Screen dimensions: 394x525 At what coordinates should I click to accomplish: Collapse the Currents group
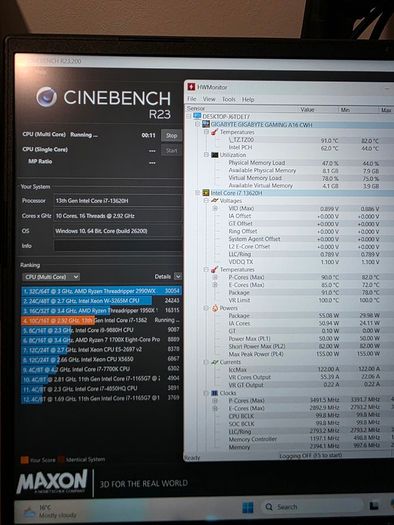click(x=207, y=362)
